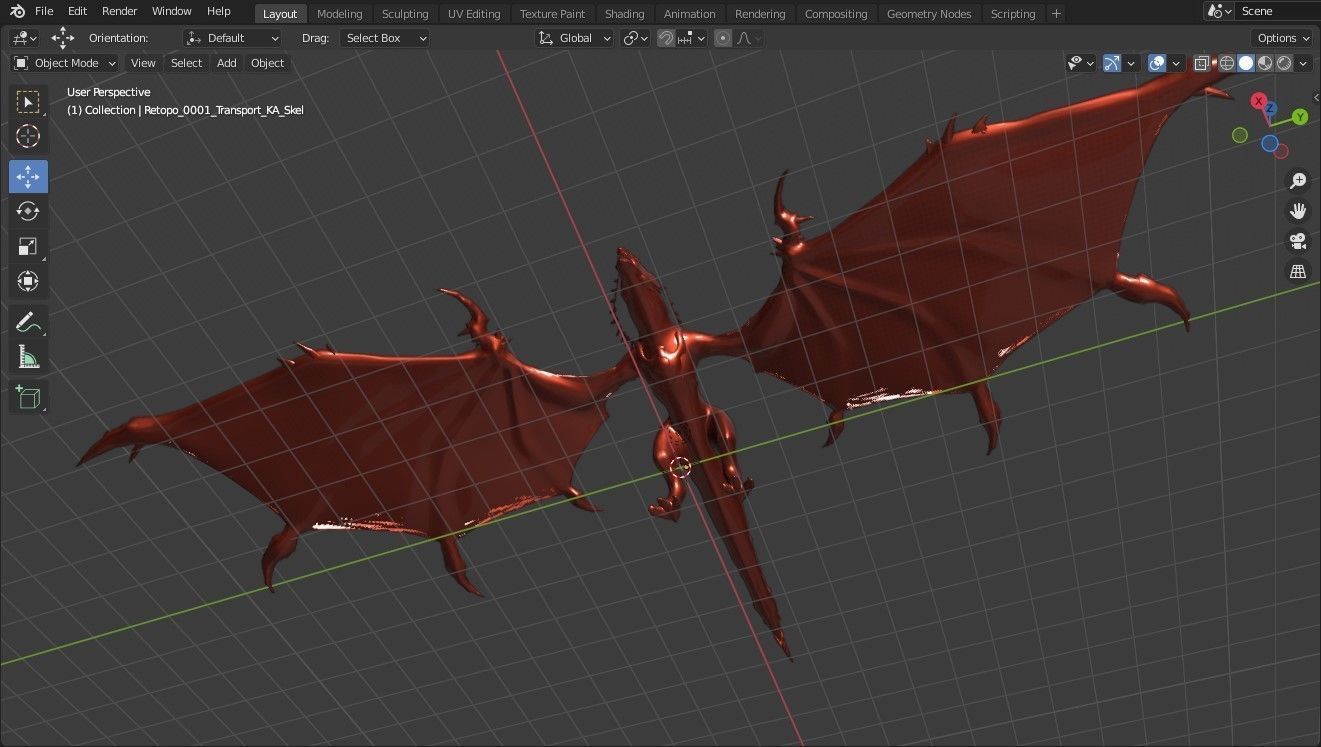This screenshot has height=747, width=1321.
Task: Open the Orientation Default dropdown
Action: 233,38
